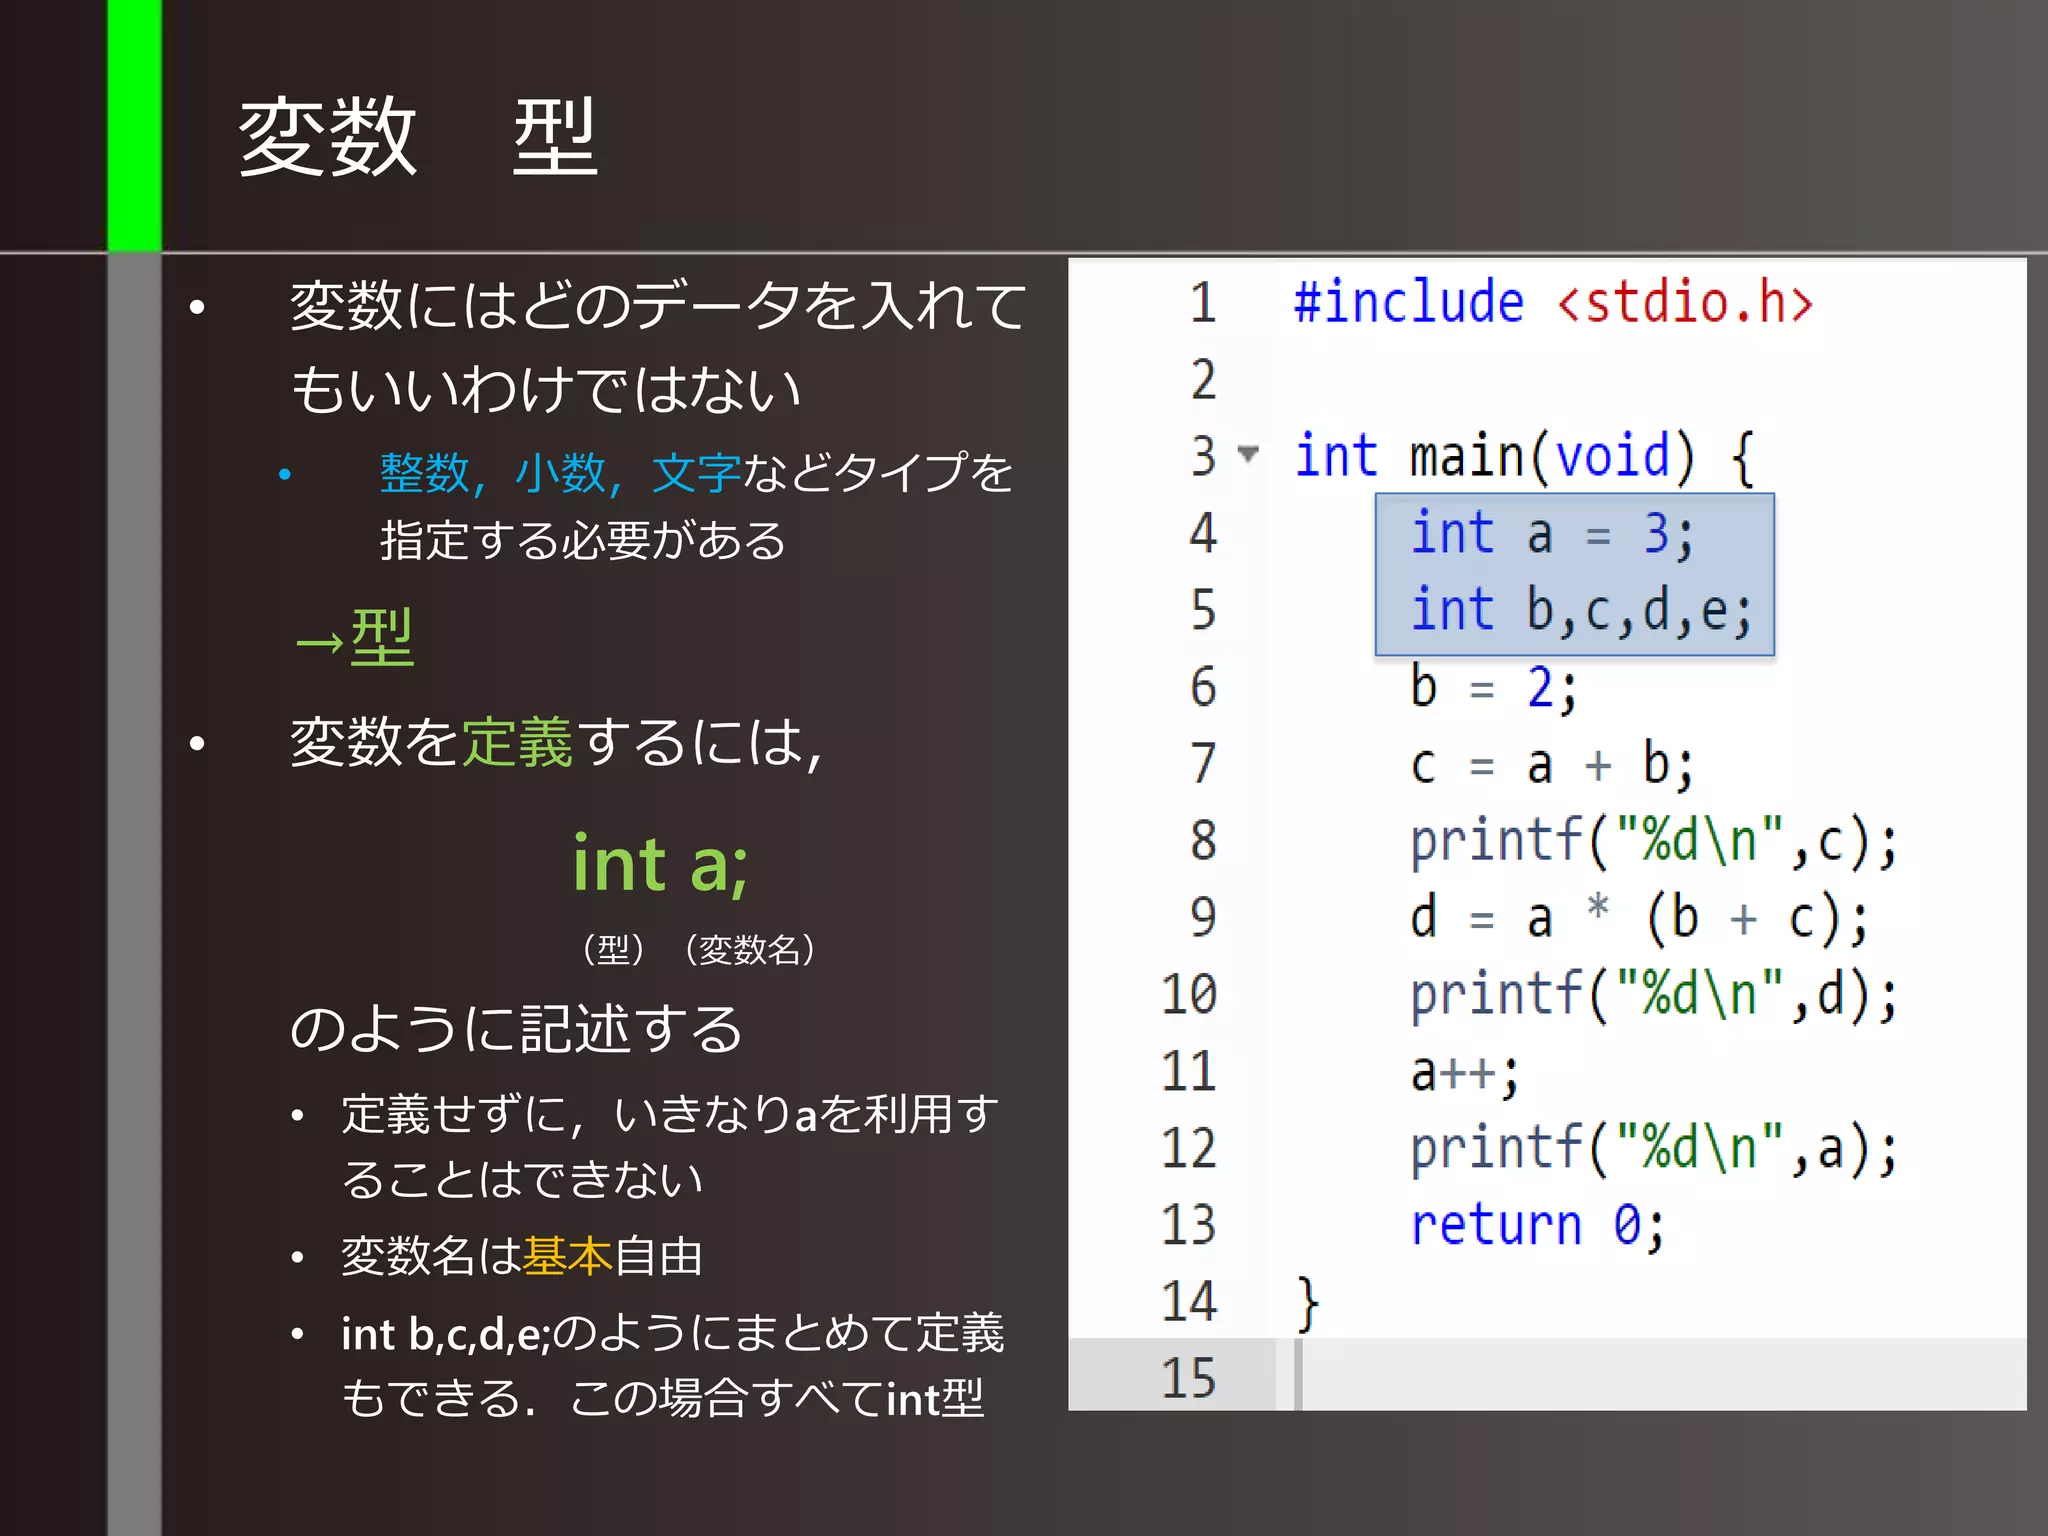Click the b = 2; statement
Screen dimensions: 2048x1536
coord(1493,688)
